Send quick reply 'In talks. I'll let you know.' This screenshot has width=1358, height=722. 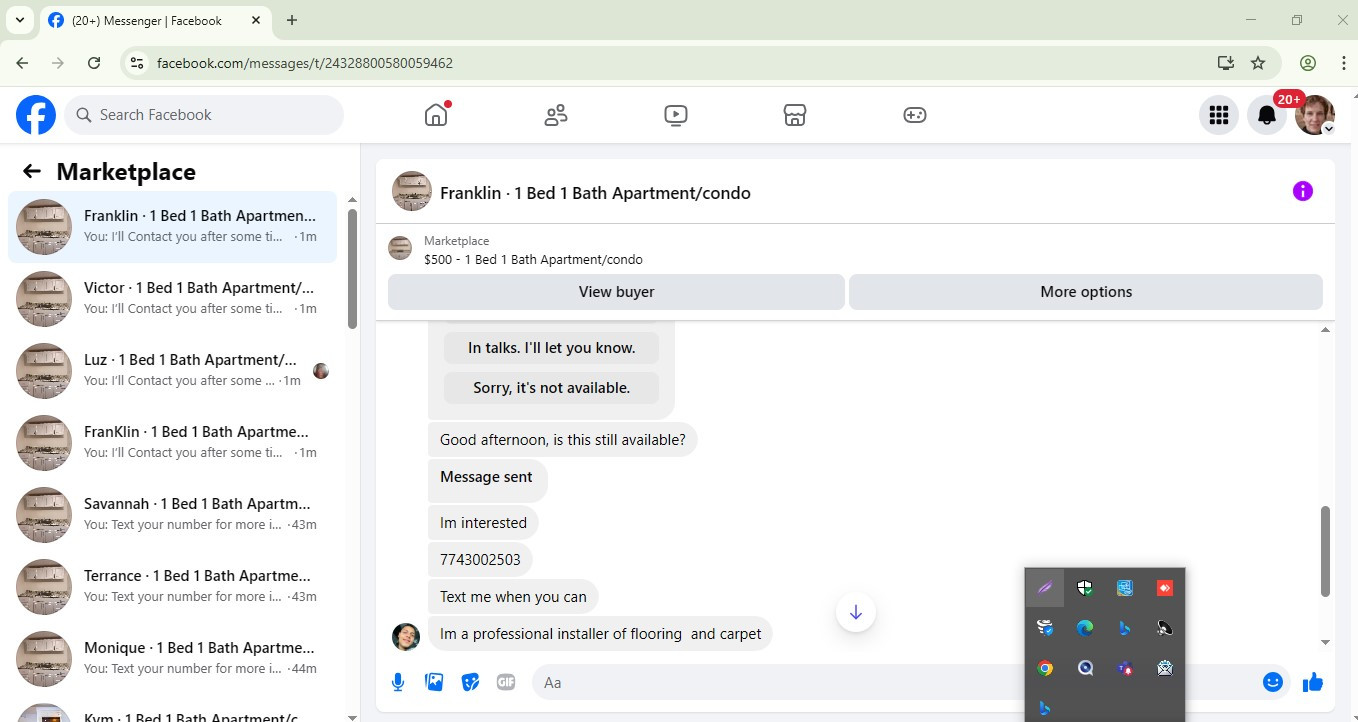552,348
